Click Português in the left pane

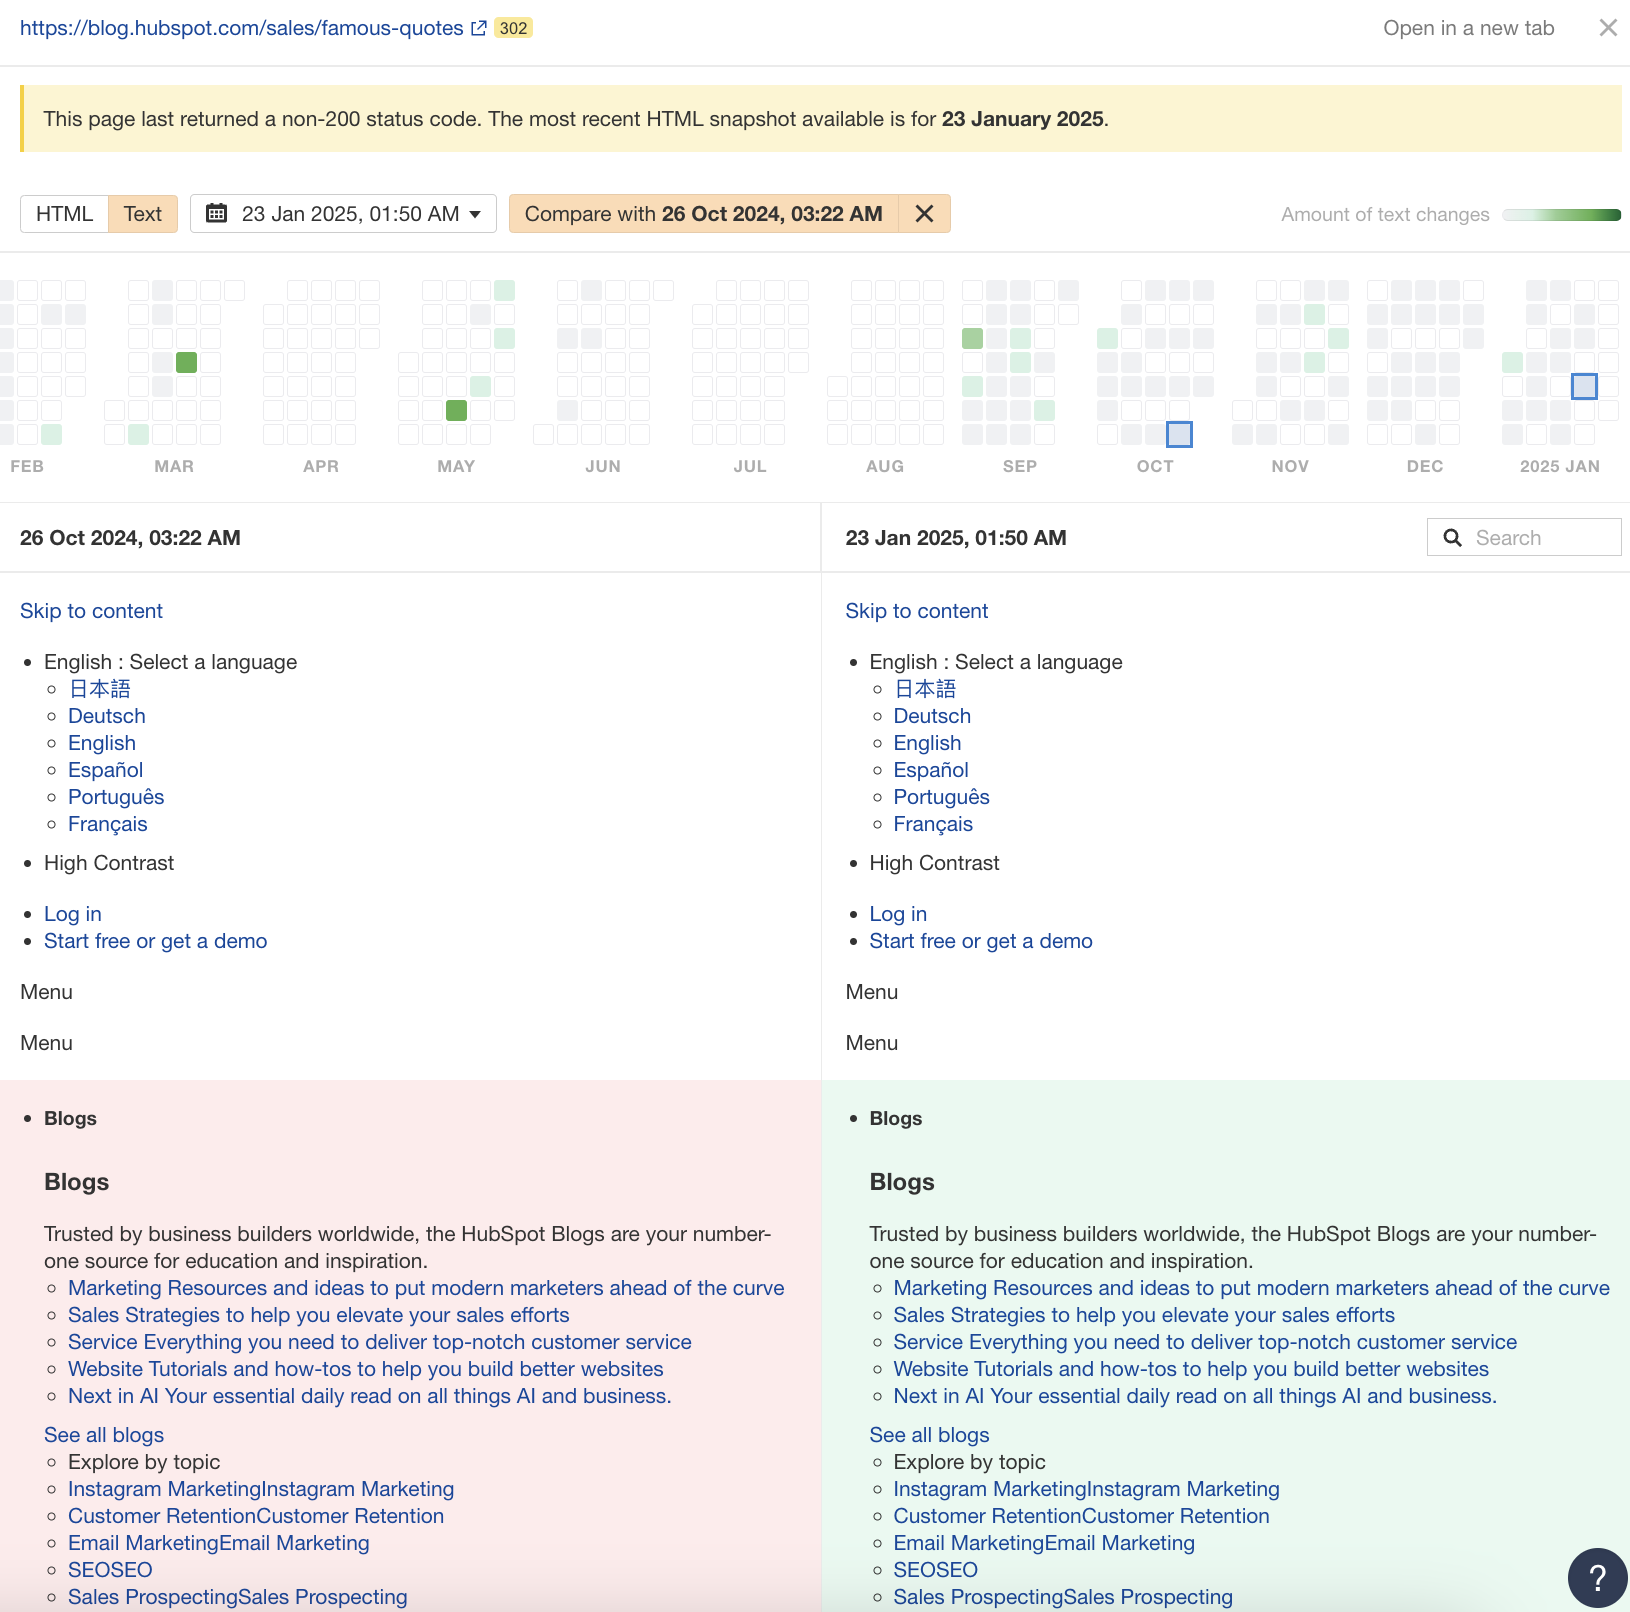click(x=116, y=797)
